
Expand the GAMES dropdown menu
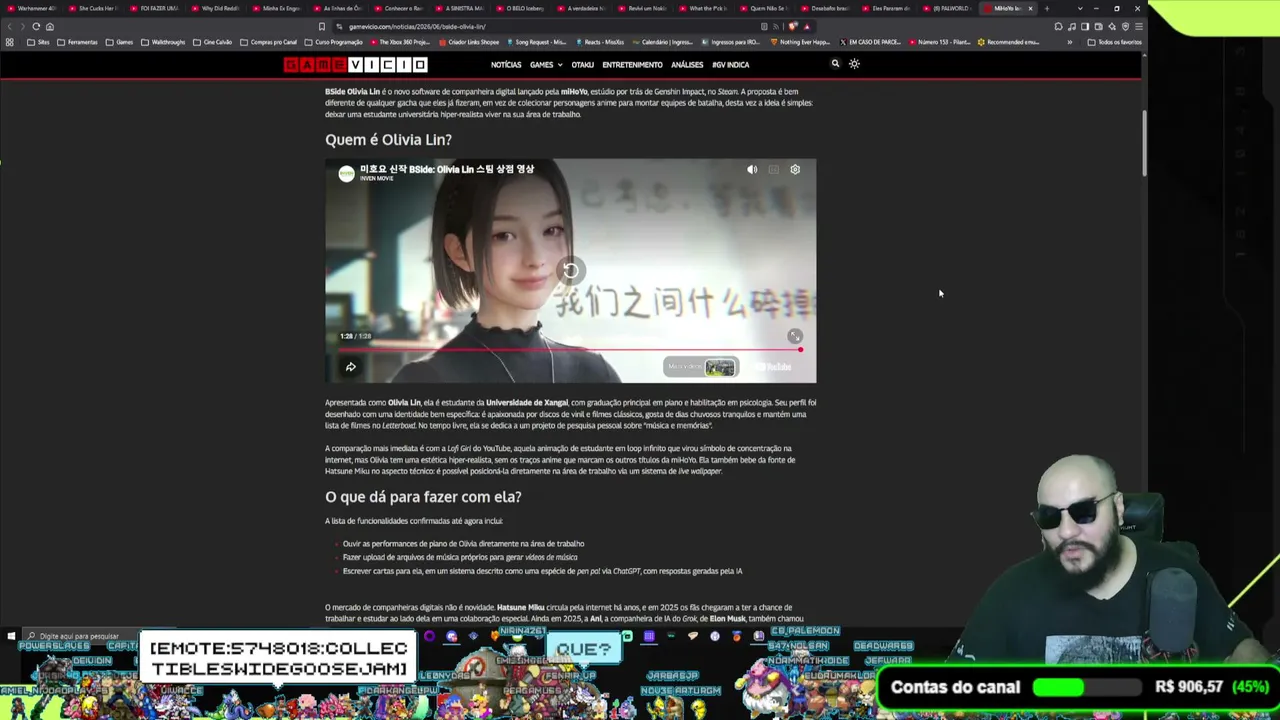(x=546, y=65)
